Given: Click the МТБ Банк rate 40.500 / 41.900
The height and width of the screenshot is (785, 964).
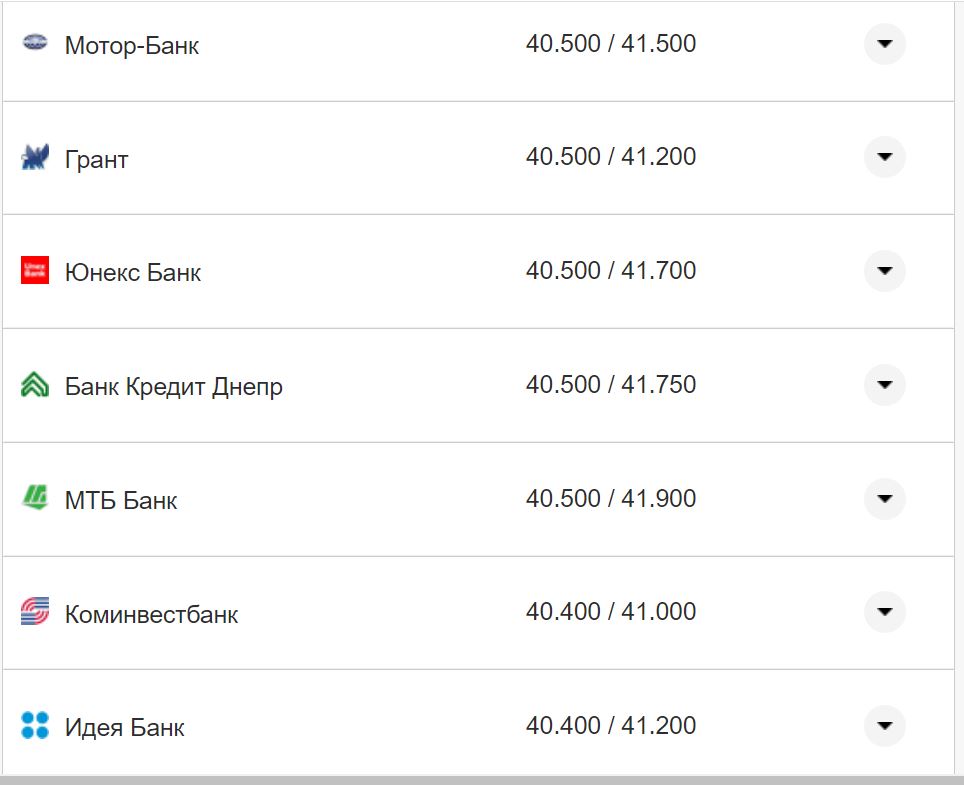Looking at the screenshot, I should (610, 498).
